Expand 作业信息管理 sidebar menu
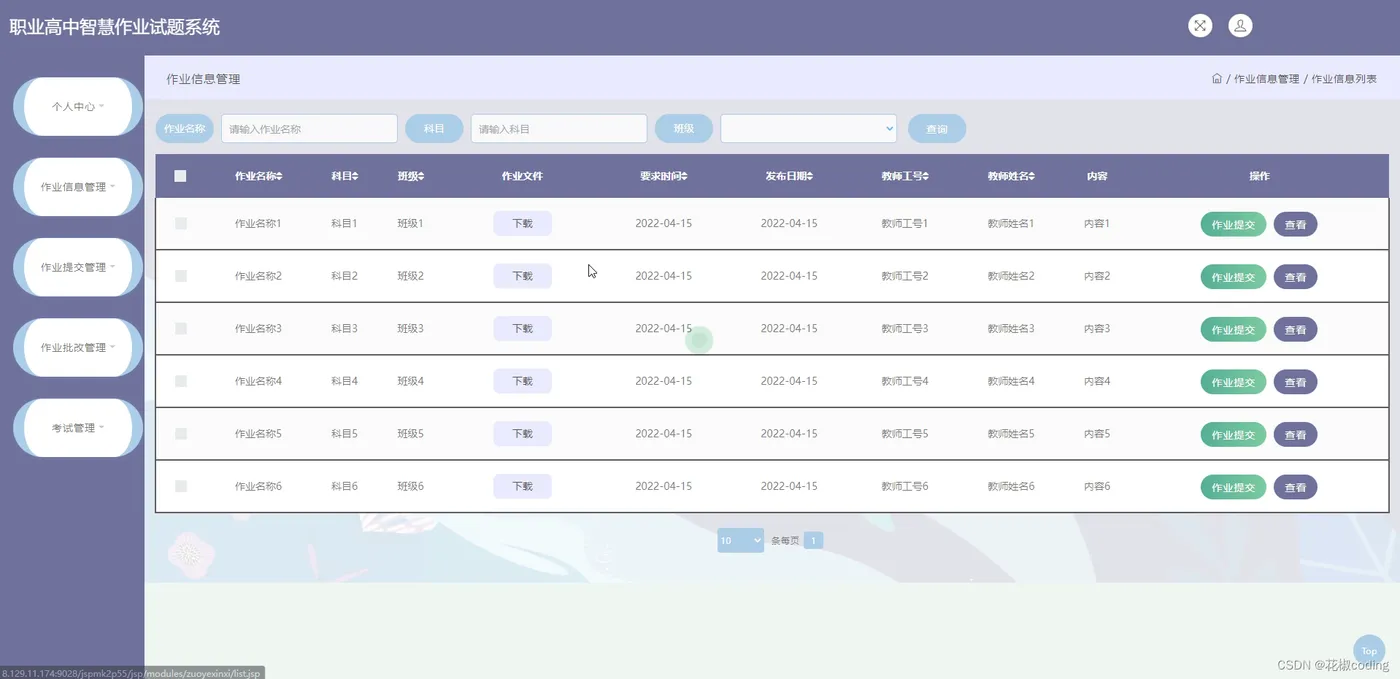 pos(78,187)
